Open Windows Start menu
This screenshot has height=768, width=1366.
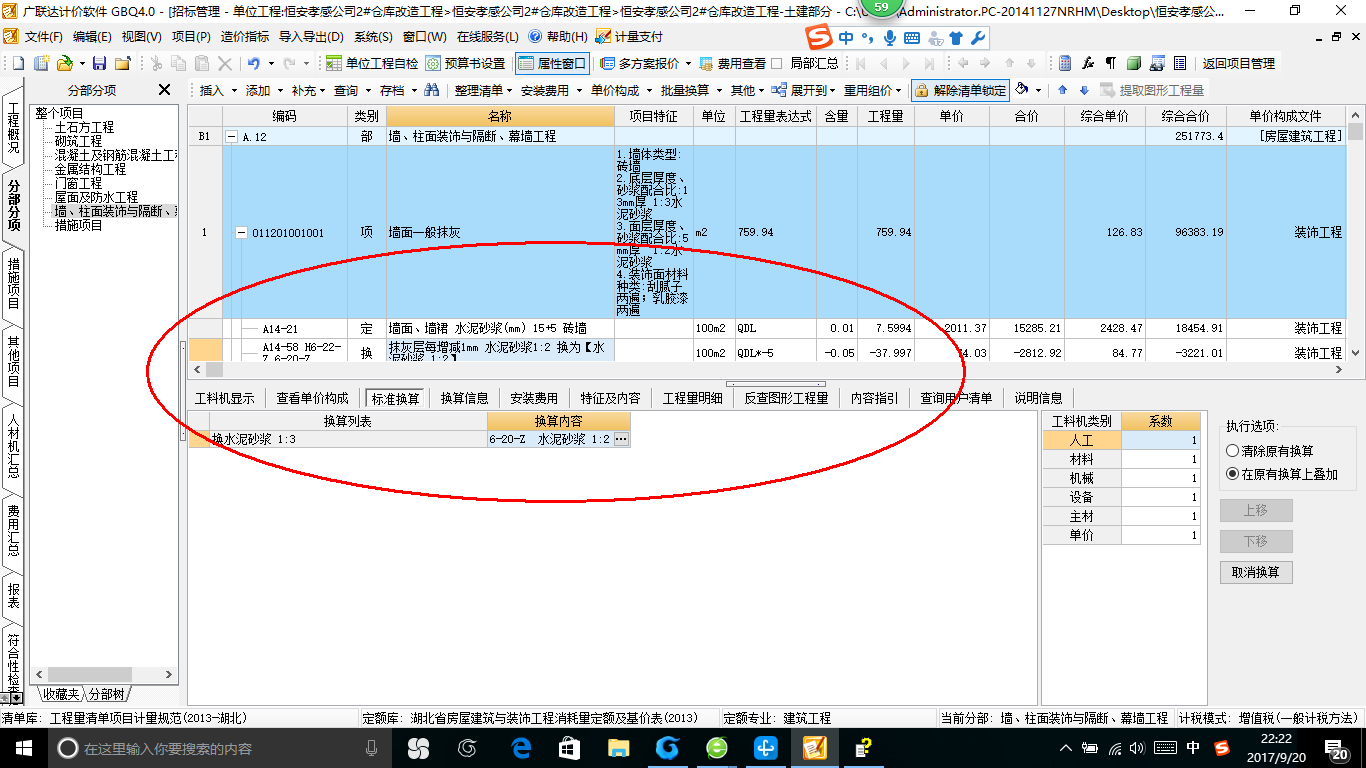coord(23,748)
